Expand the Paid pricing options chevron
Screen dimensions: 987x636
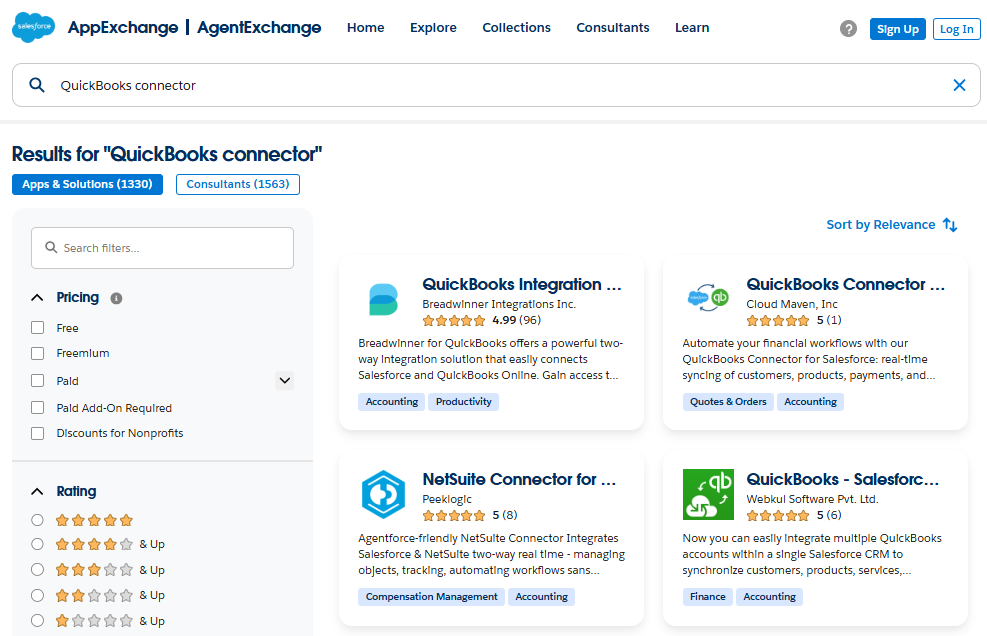coord(285,380)
